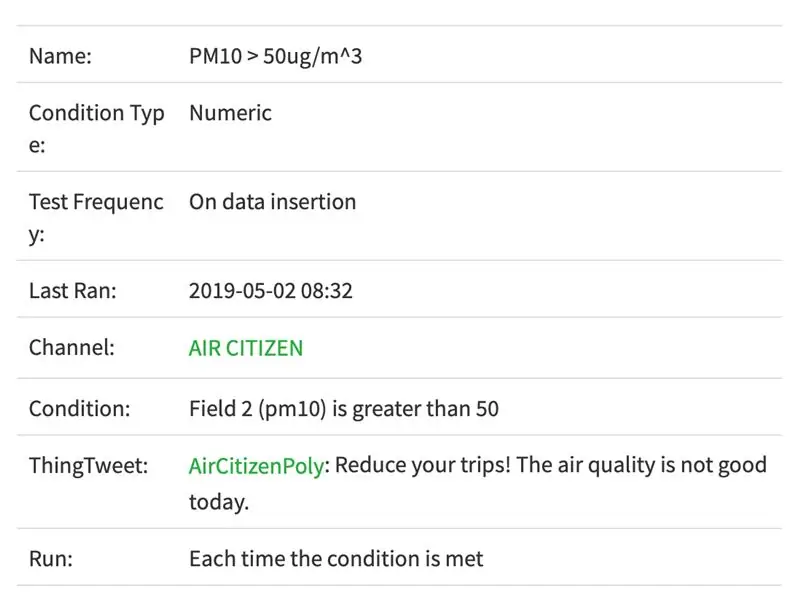Click the Condition label

[x=80, y=409]
